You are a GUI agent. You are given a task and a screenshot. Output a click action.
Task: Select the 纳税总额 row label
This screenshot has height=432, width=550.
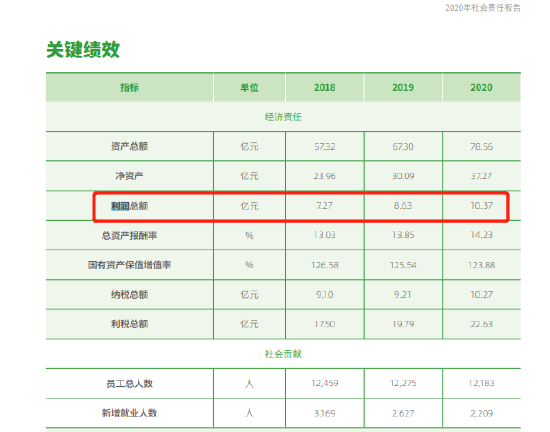[x=129, y=295]
